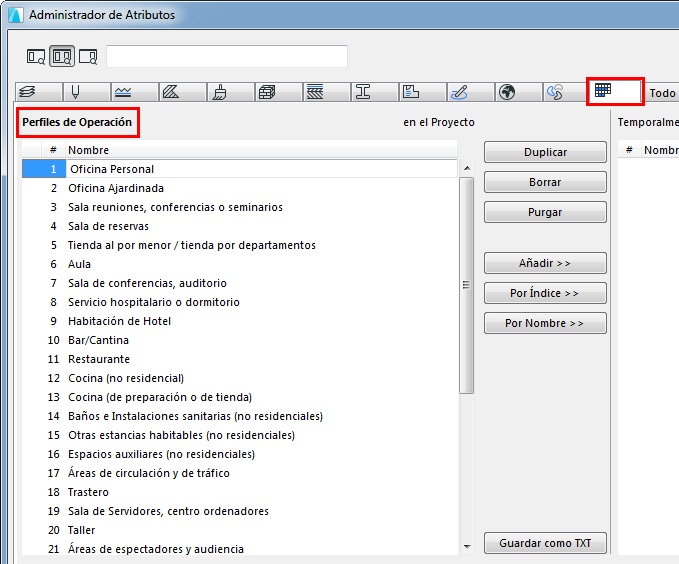679x564 pixels.
Task: Select the Bar/Cantina row
Action: (240, 340)
